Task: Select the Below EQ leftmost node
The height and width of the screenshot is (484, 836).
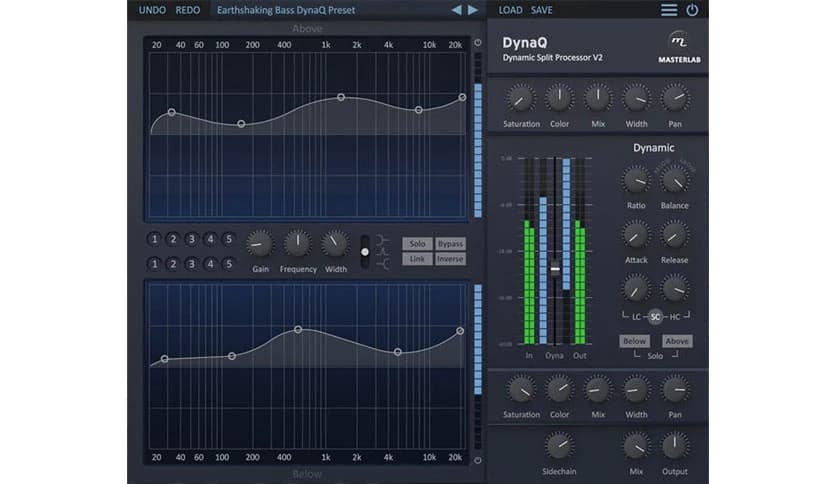Action: pyautogui.click(x=164, y=359)
